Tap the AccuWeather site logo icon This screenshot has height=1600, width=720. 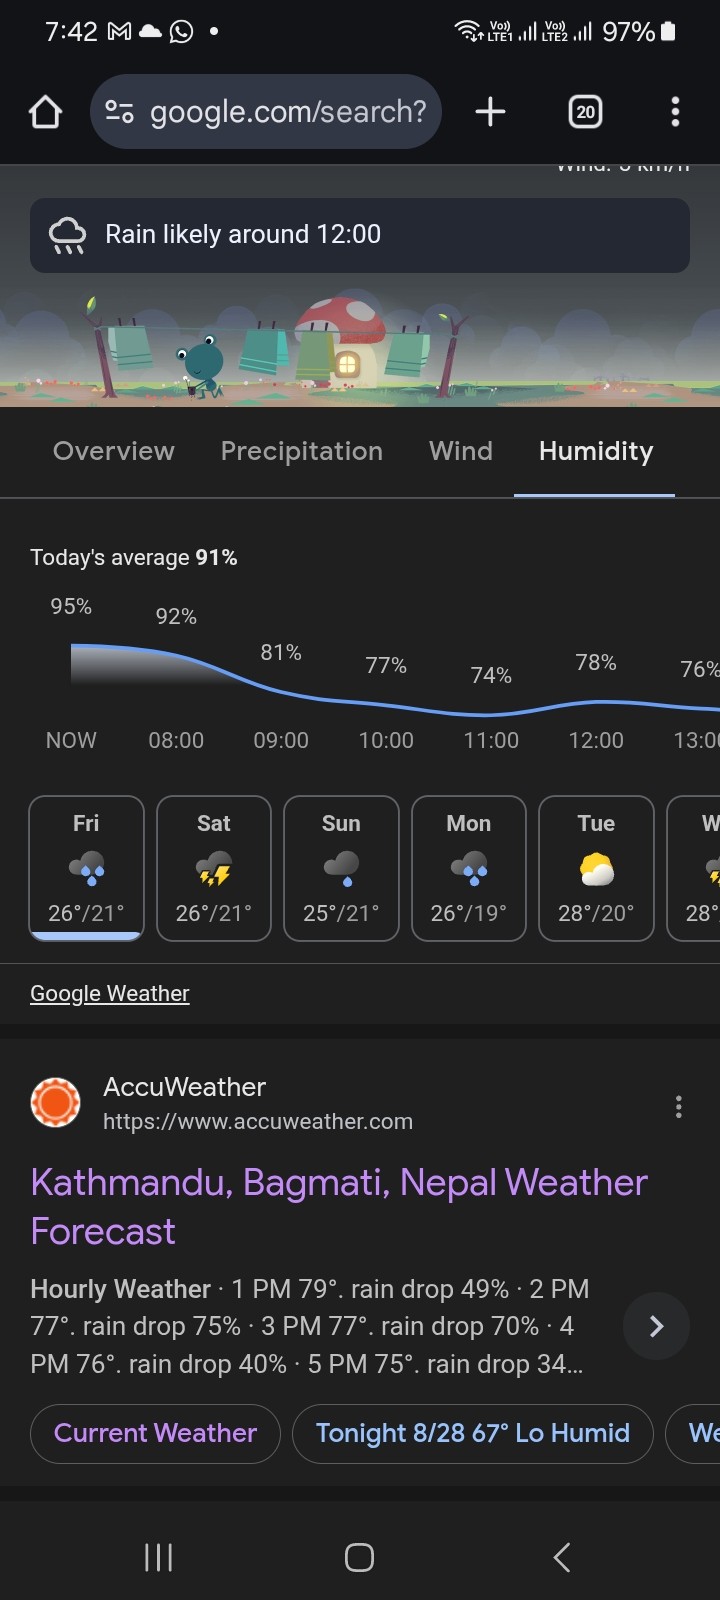pos(56,1103)
